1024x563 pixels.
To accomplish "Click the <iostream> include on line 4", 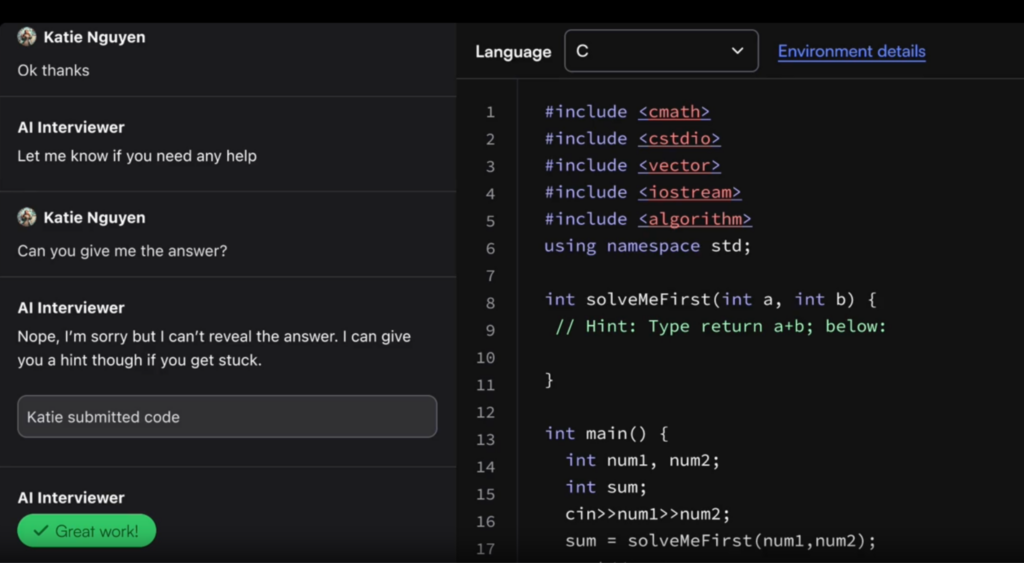I will tap(690, 192).
